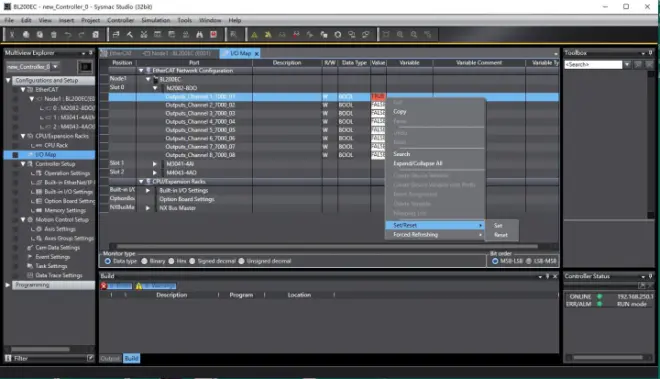Close the Build panel with its X
The image size is (660, 379).
pyautogui.click(x=555, y=276)
